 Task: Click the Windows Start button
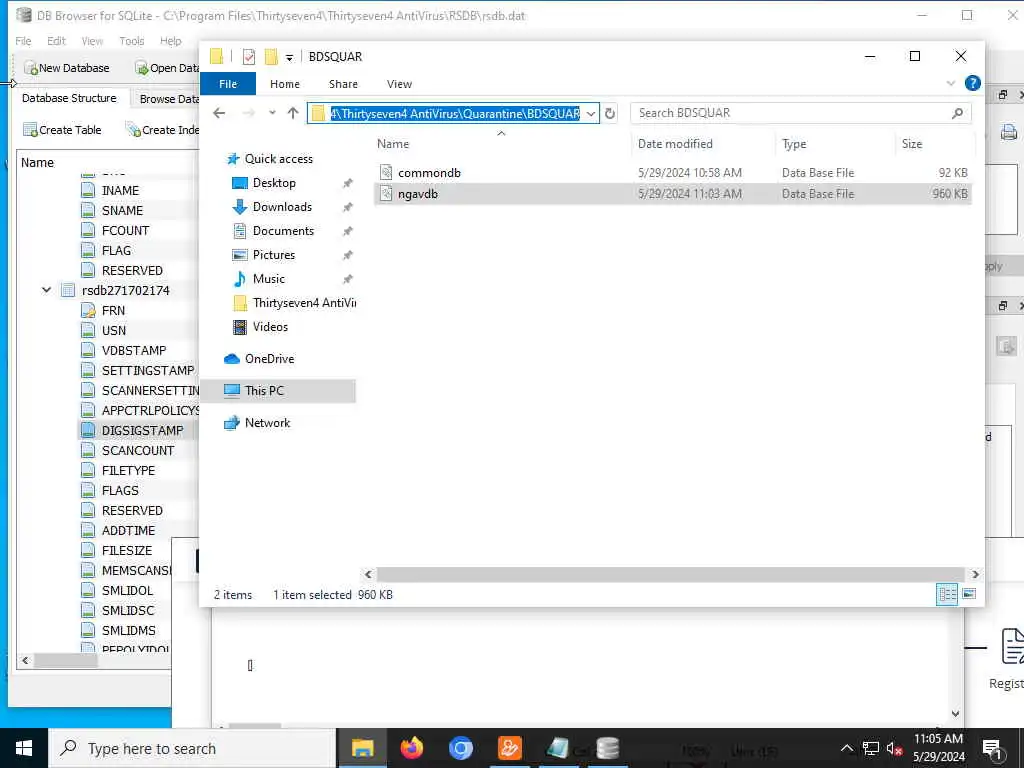click(24, 748)
